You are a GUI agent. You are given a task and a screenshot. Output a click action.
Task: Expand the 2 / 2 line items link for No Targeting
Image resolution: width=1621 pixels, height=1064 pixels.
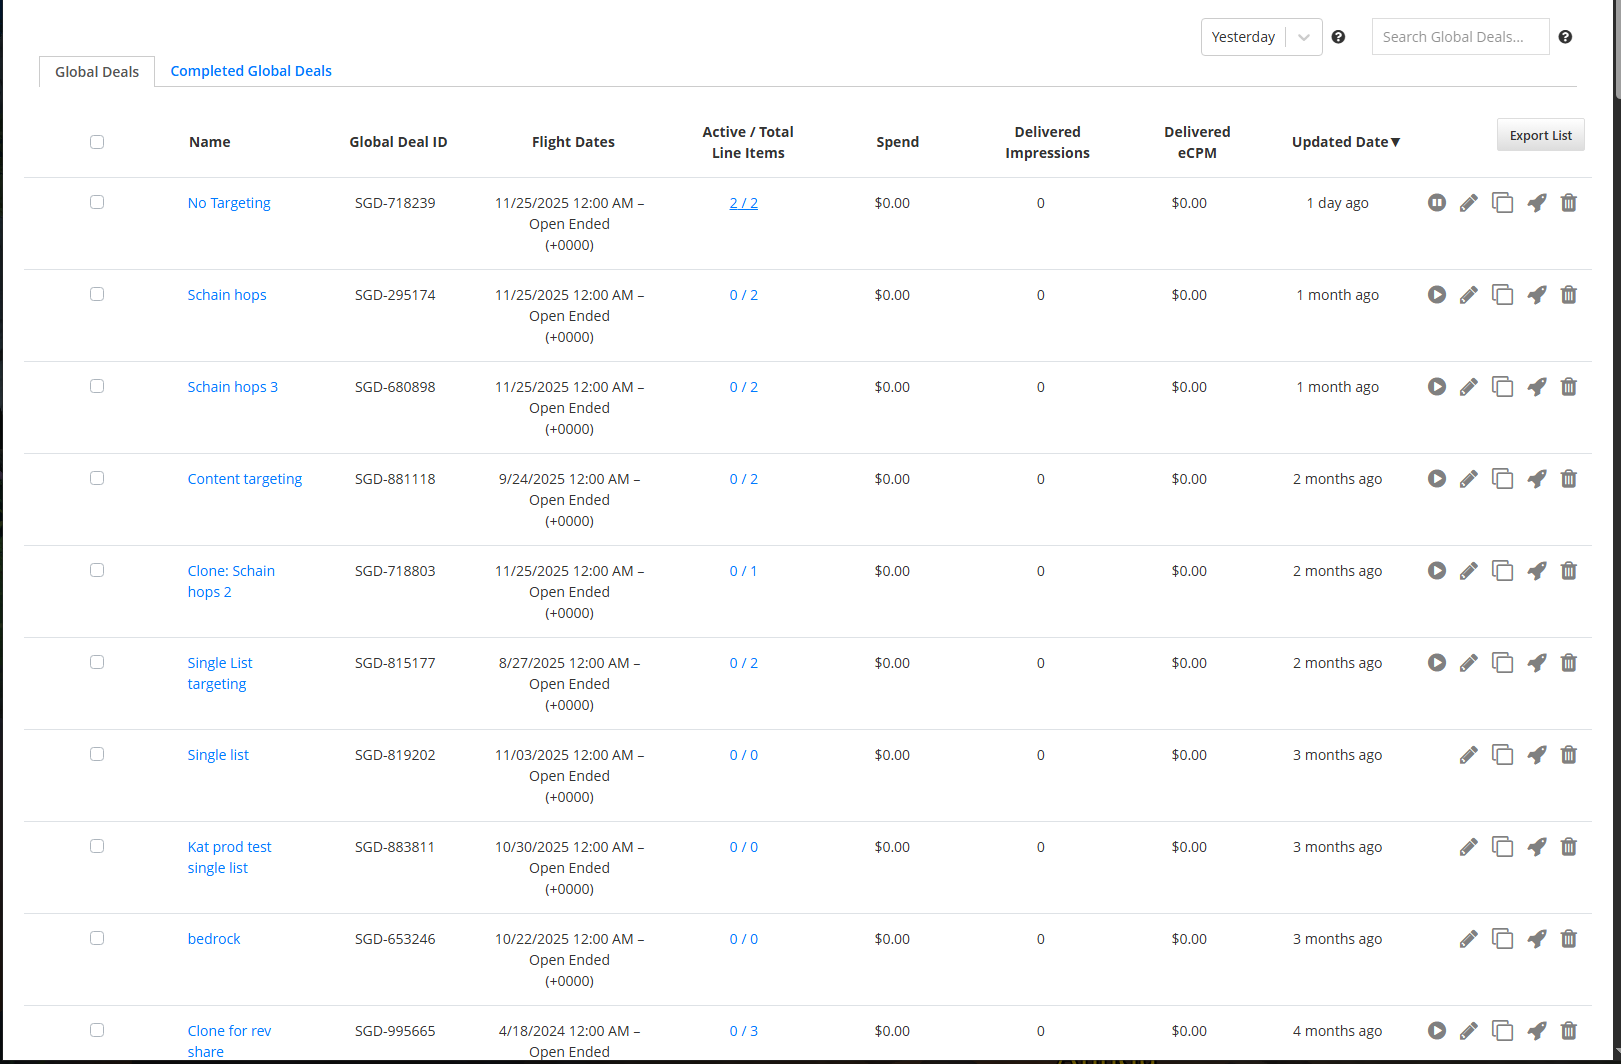tap(743, 203)
